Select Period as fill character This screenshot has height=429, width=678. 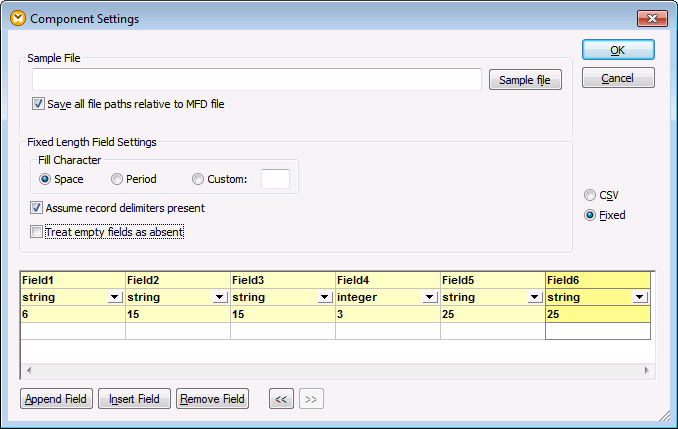118,179
